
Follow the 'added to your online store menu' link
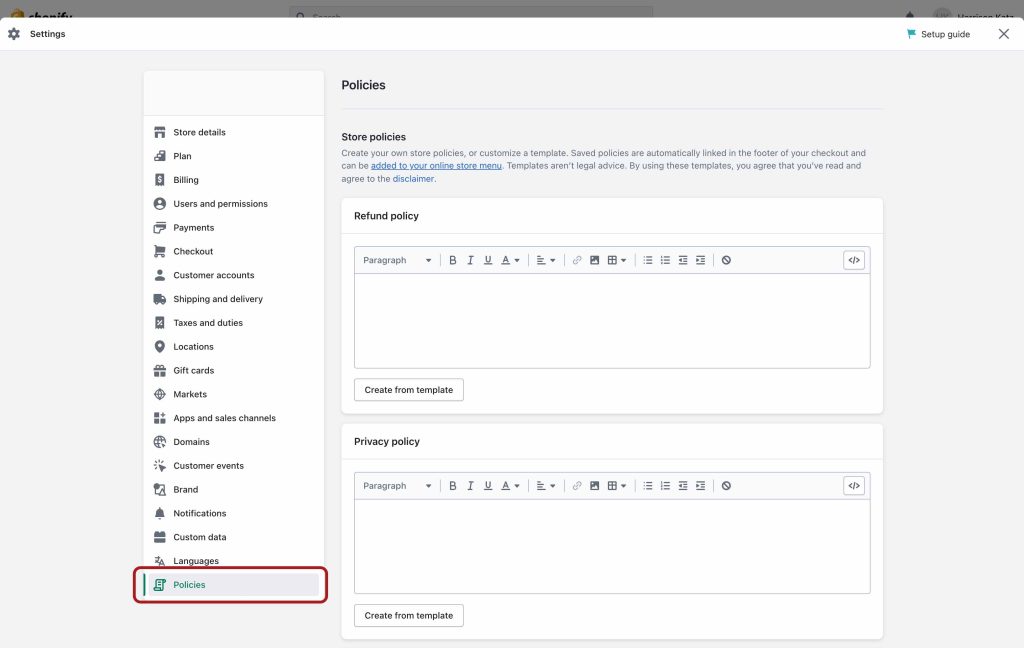pyautogui.click(x=436, y=166)
